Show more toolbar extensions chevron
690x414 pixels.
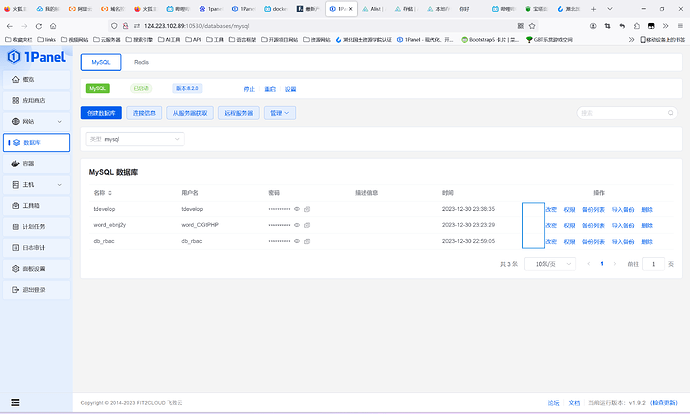(x=665, y=26)
